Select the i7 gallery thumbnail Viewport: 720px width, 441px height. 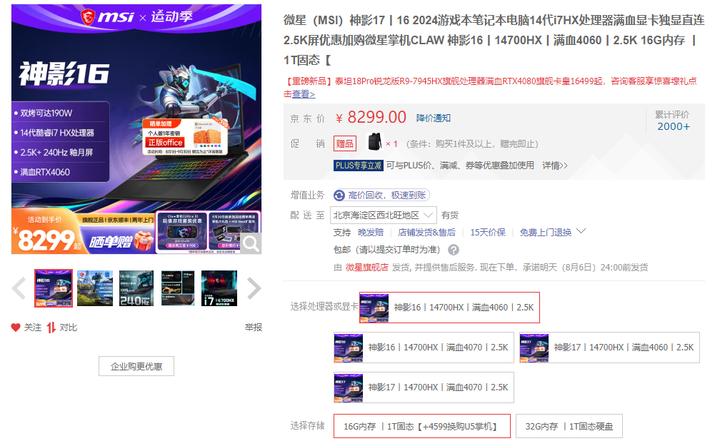219,288
